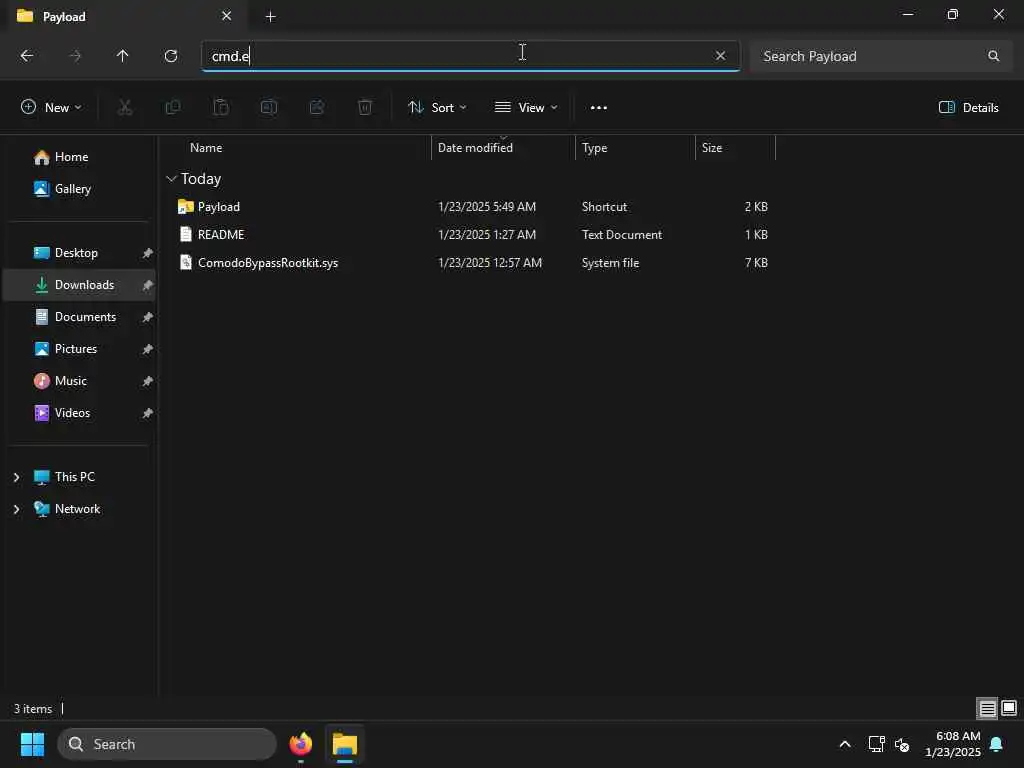Go forward with the right arrow button

[75, 56]
